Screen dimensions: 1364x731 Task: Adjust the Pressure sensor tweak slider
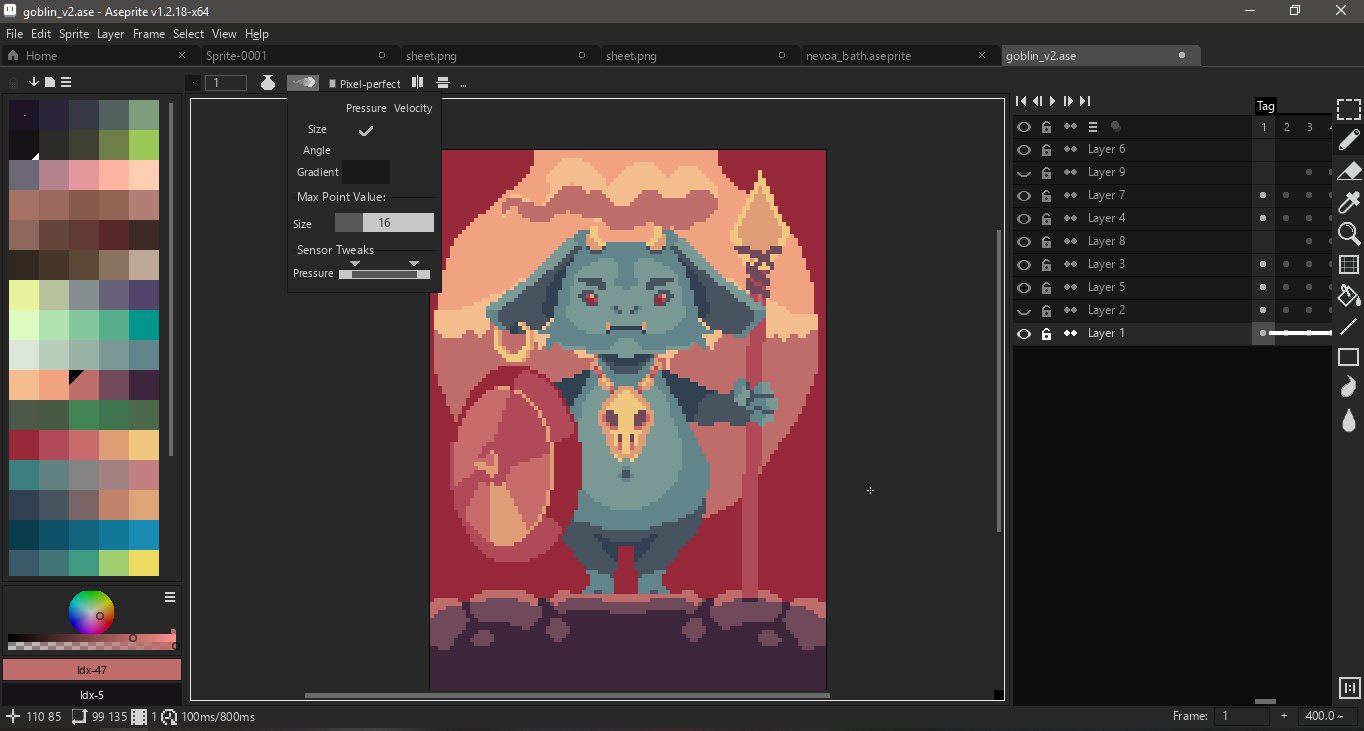click(384, 274)
